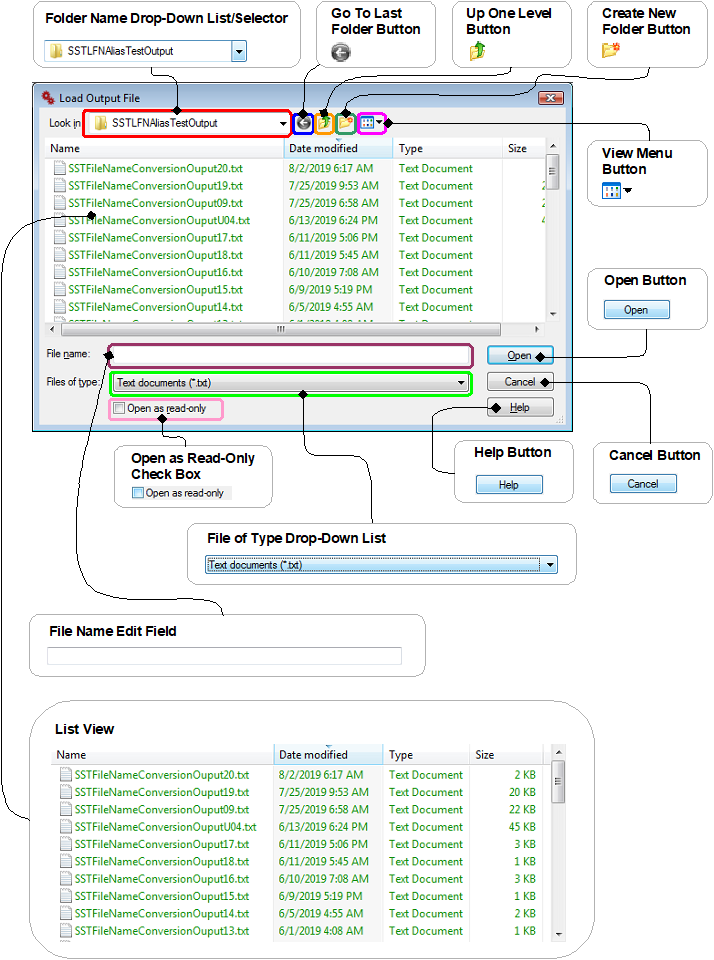This screenshot has width=714, height=960.
Task: Open the Files of type drop-down in the dialog
Action: tap(461, 383)
